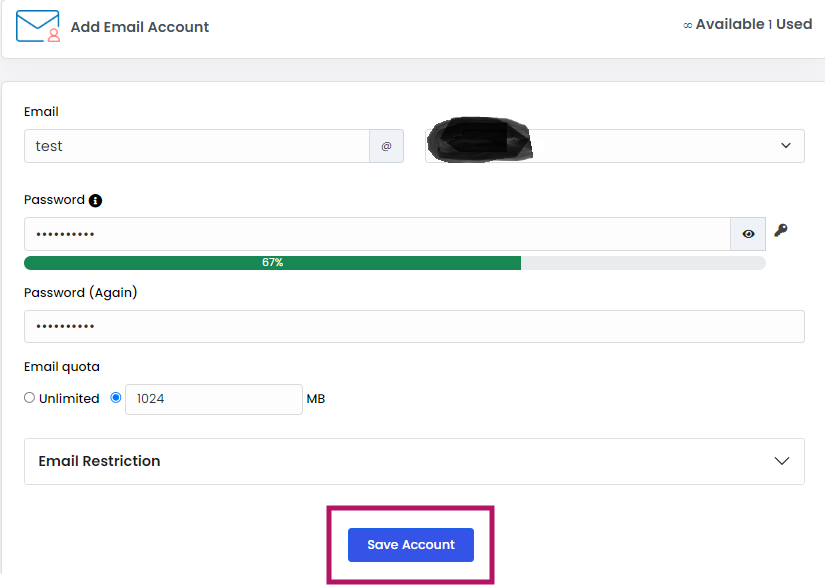Click the quota field showing 1024
This screenshot has width=825, height=585.
(214, 399)
